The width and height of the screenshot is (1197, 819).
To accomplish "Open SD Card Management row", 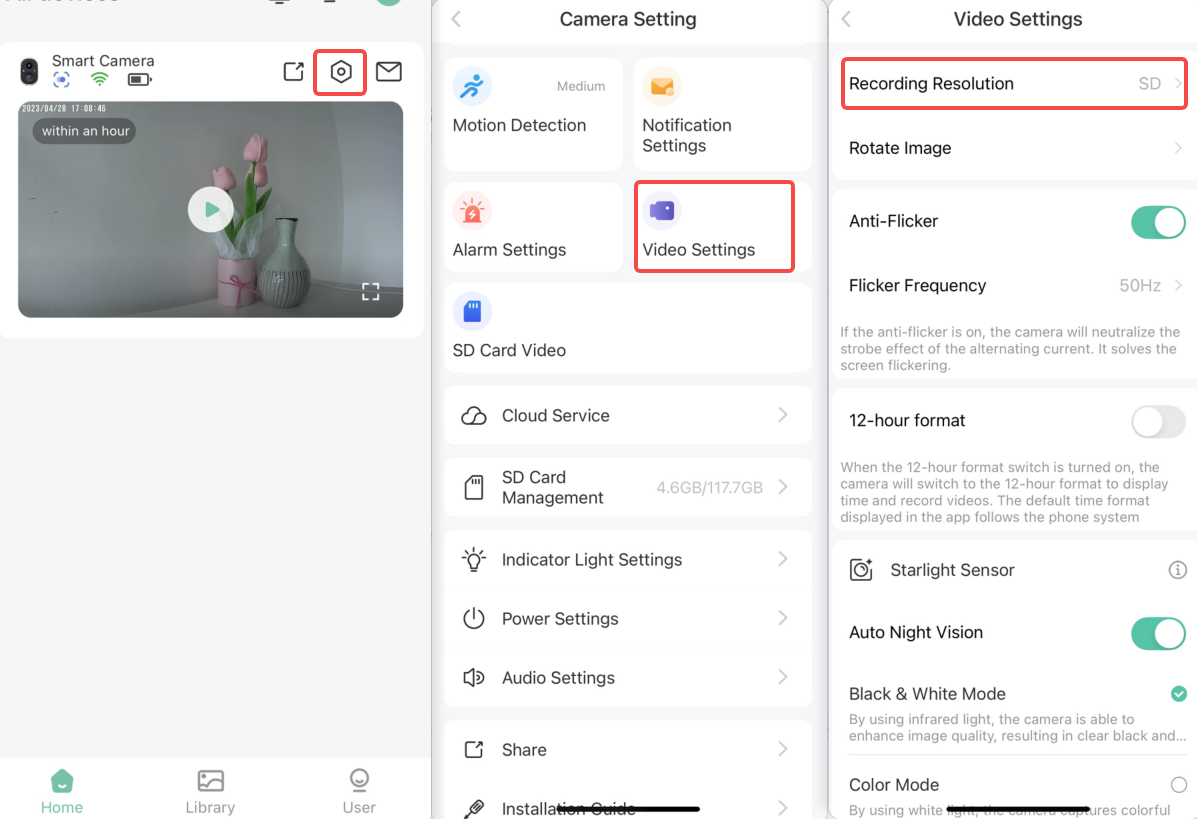I will pos(628,487).
